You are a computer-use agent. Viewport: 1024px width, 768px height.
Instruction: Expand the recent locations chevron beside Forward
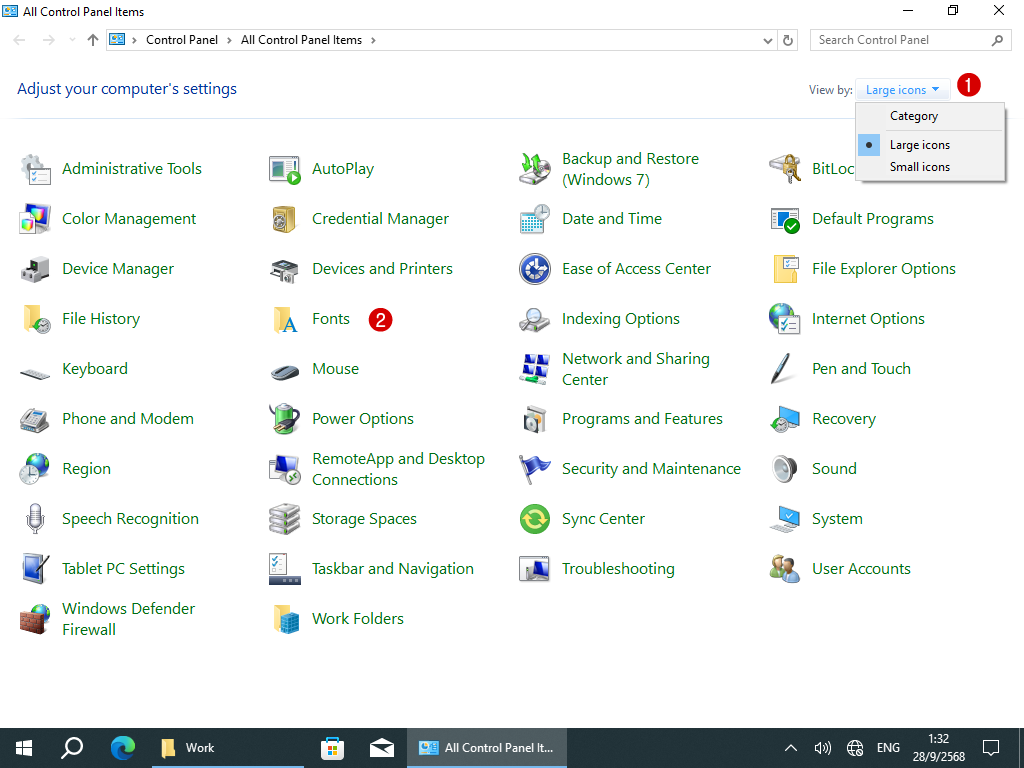point(72,40)
